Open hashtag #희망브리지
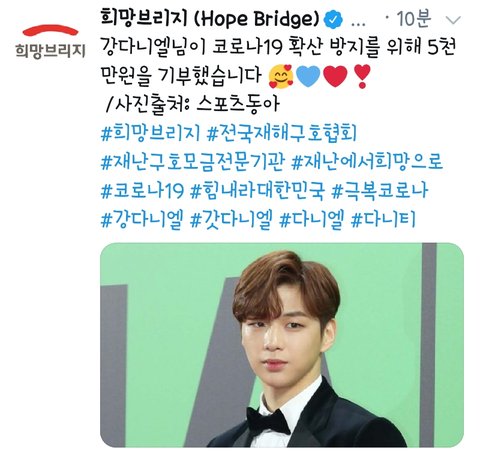This screenshot has width=480, height=457. click(150, 133)
